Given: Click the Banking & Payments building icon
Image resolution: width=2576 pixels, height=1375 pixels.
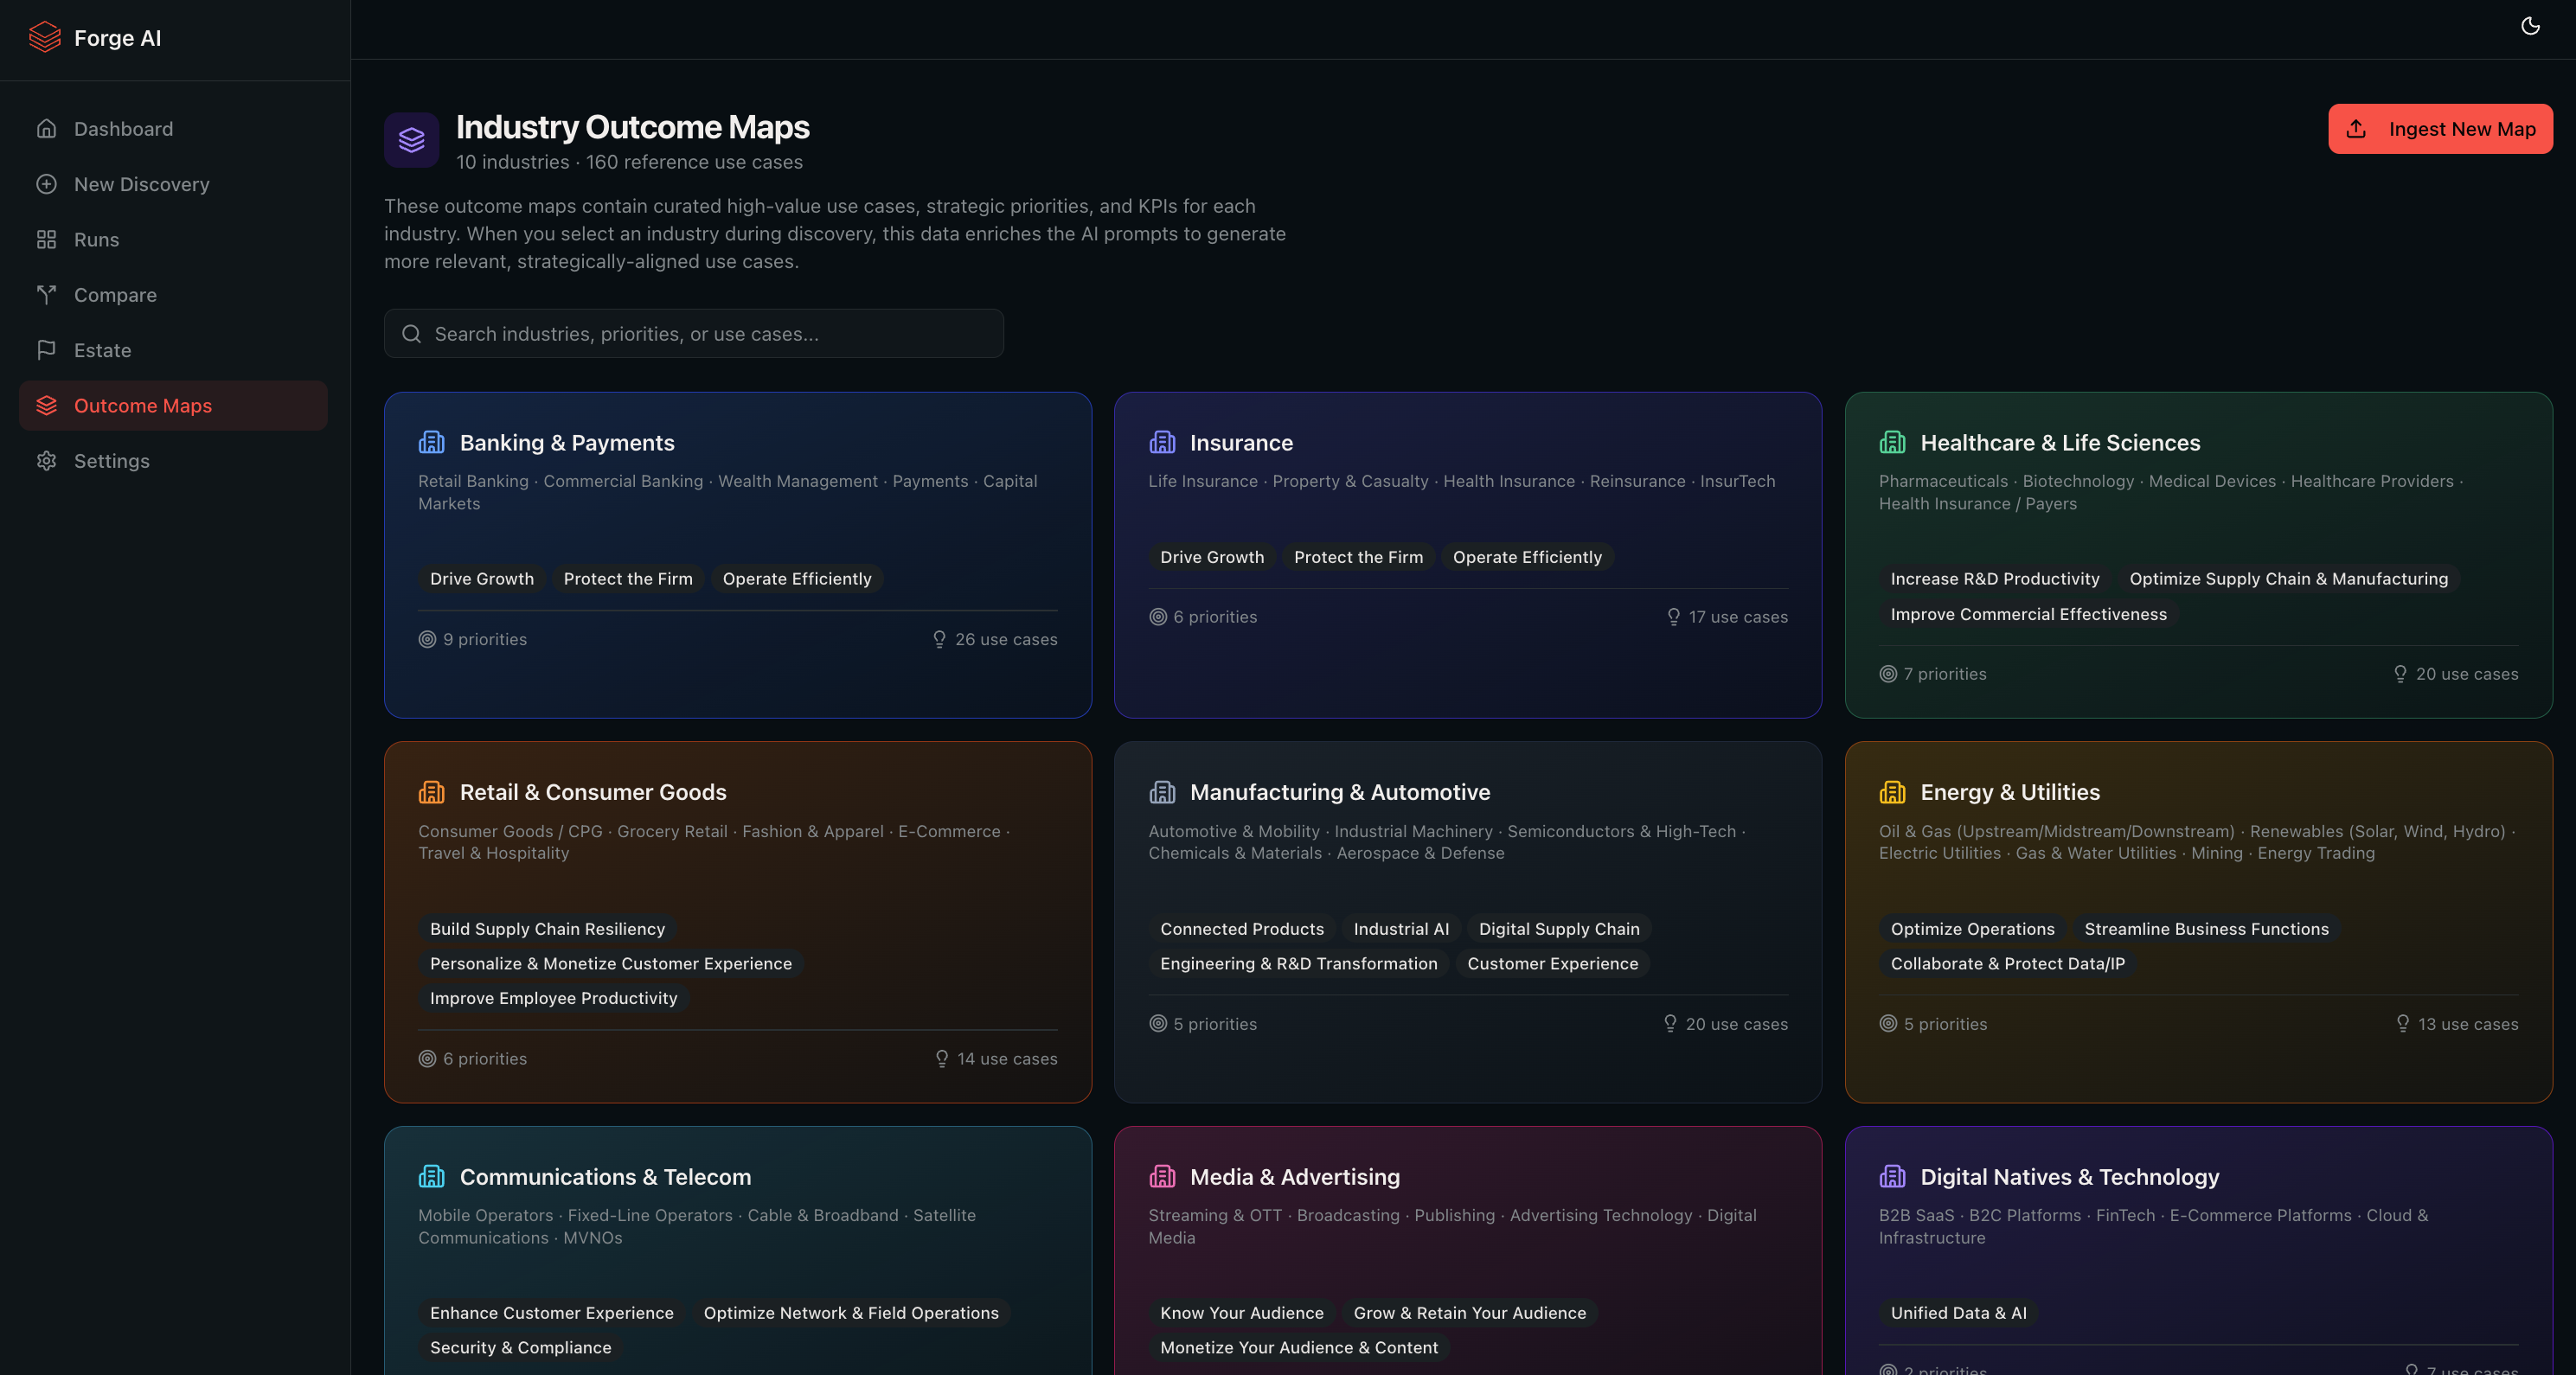Looking at the screenshot, I should click(x=431, y=442).
